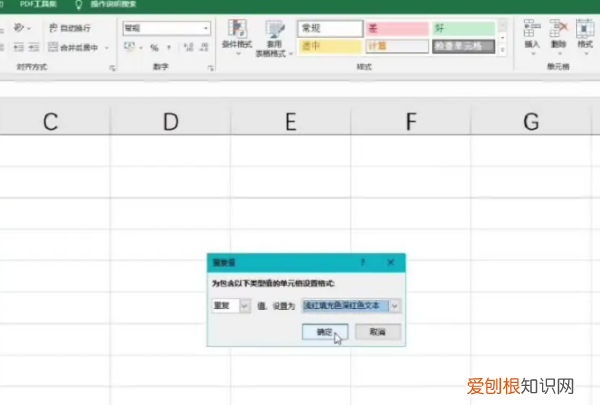The height and width of the screenshot is (405, 600).
Task: Select the 好 green cell style
Action: (463, 28)
